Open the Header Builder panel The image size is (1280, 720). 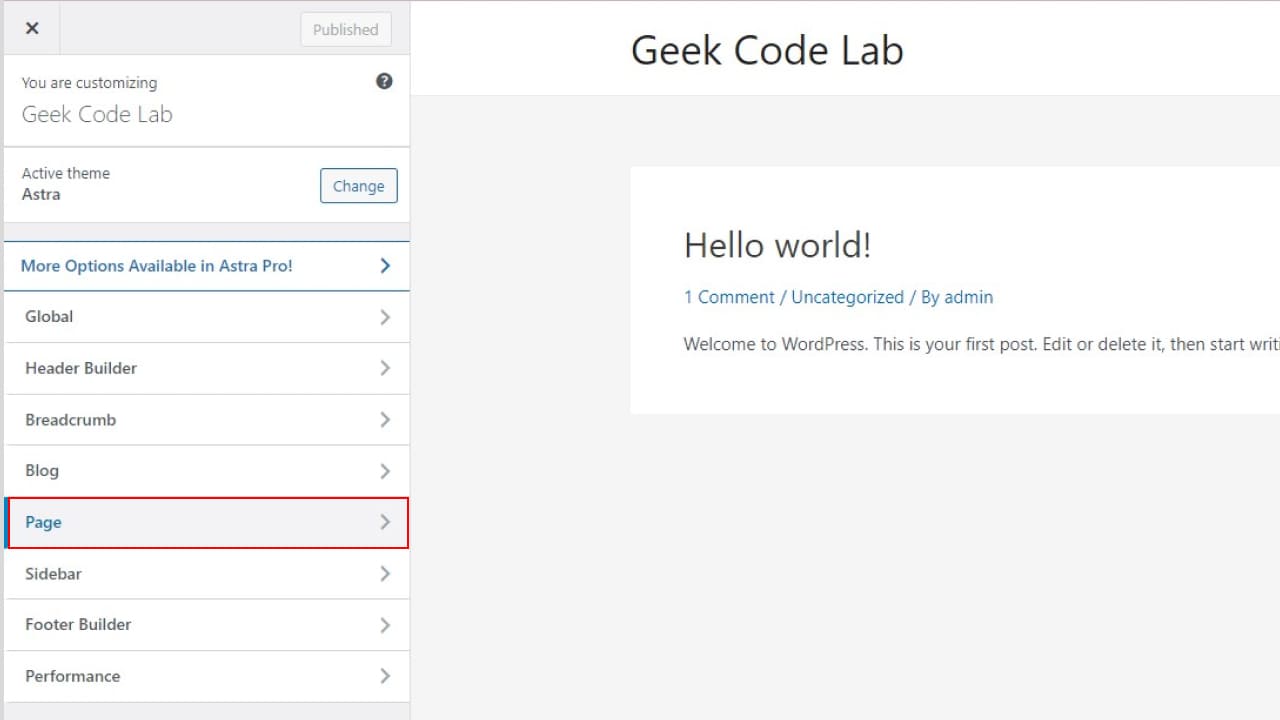(x=207, y=368)
